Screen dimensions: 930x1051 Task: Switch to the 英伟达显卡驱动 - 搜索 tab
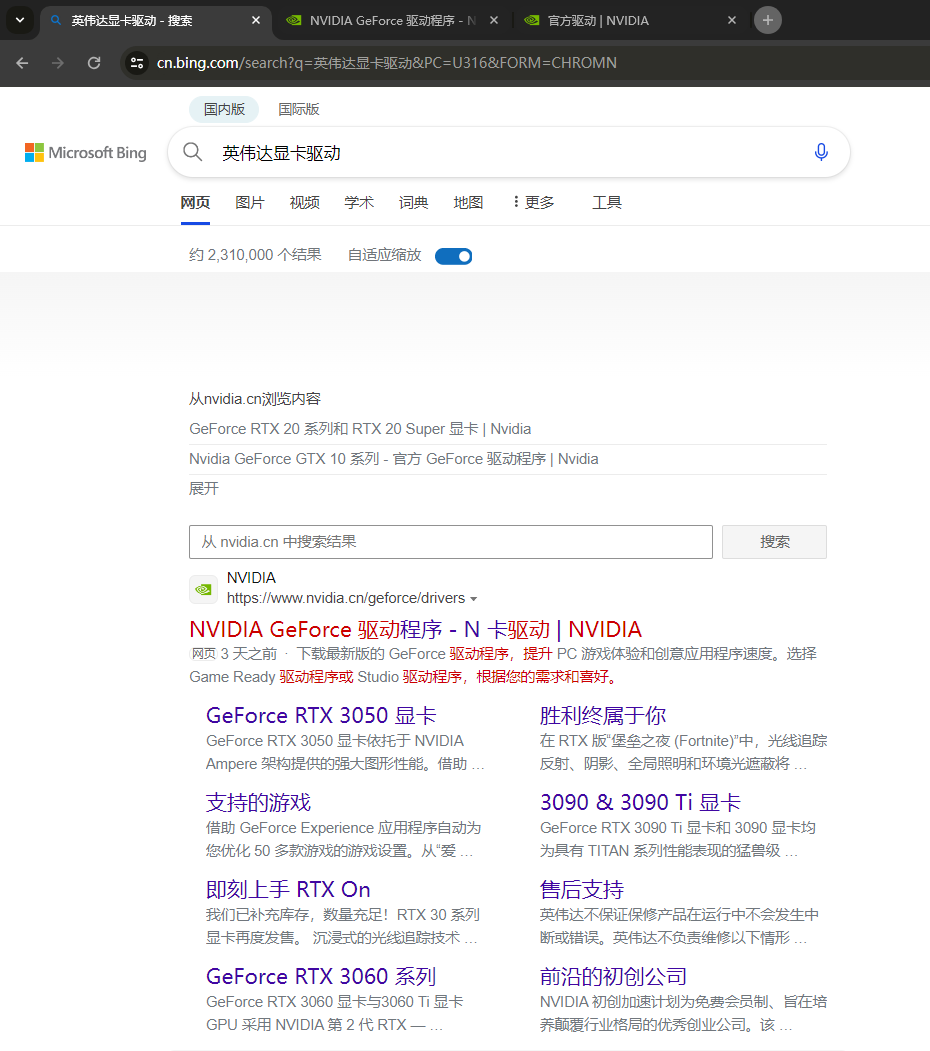point(156,21)
